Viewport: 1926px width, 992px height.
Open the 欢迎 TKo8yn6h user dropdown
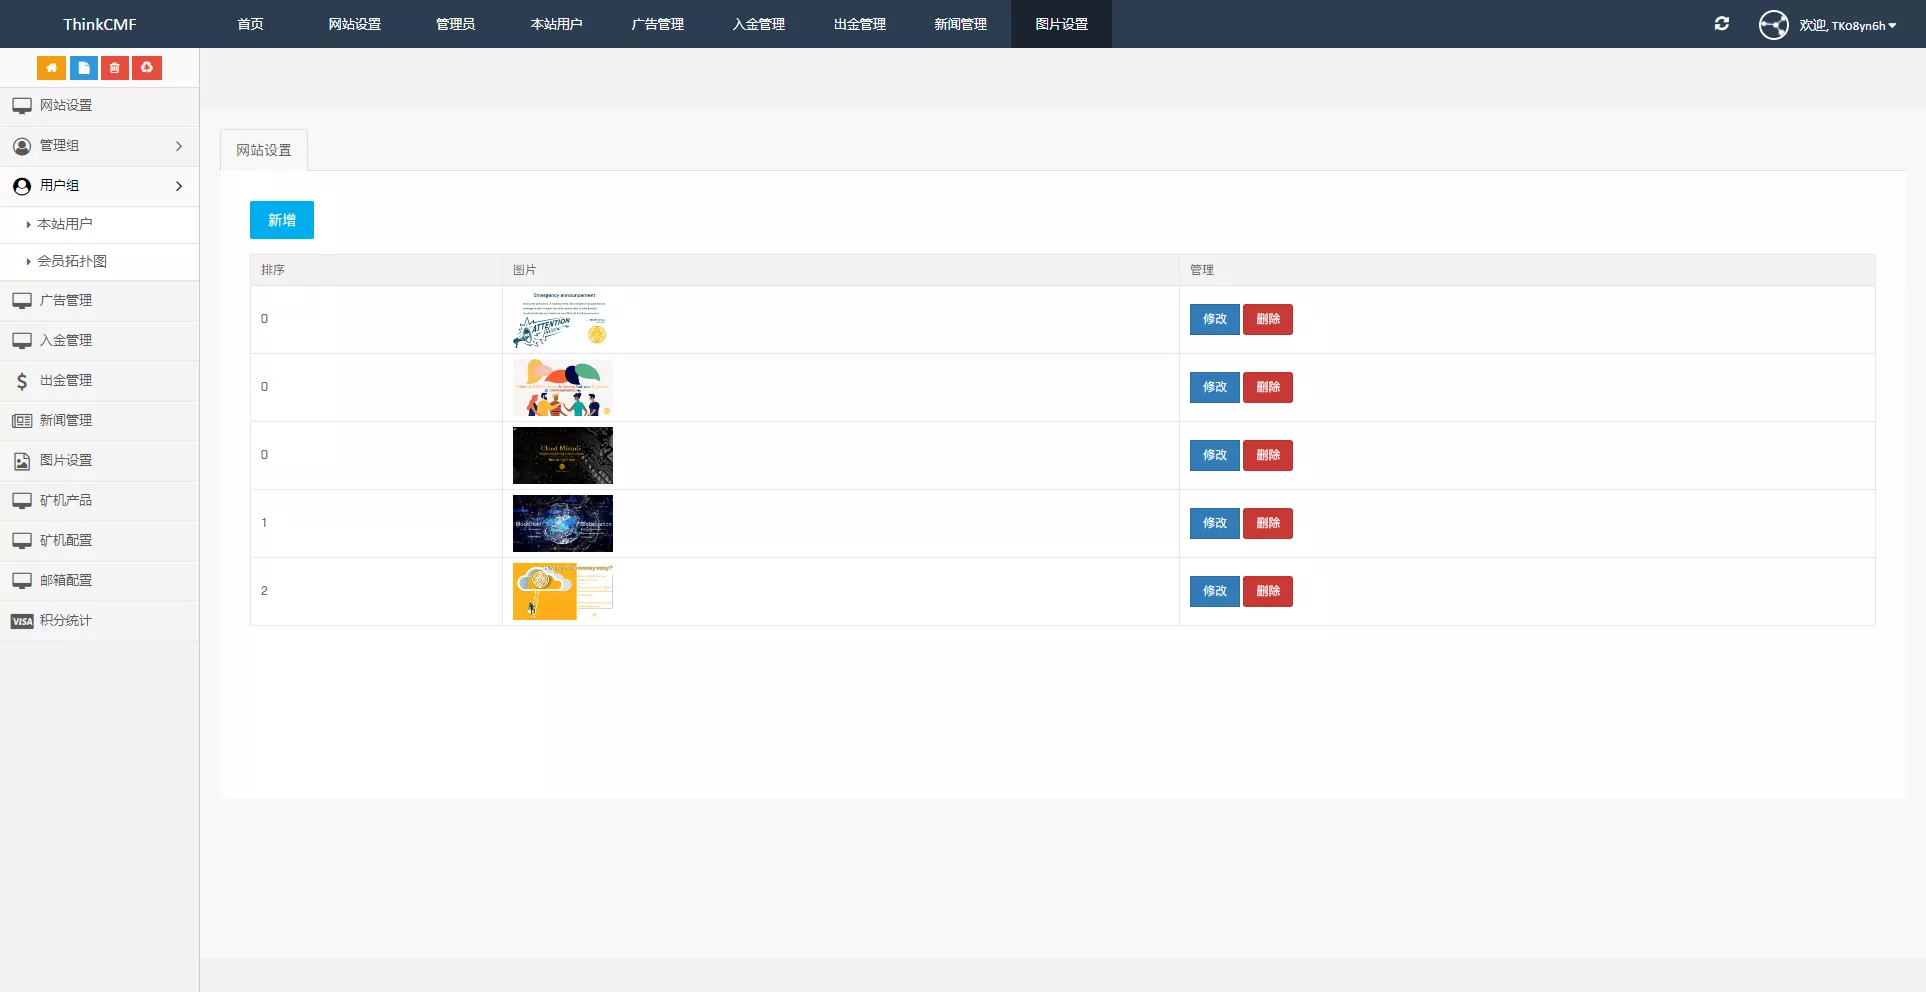[1847, 25]
